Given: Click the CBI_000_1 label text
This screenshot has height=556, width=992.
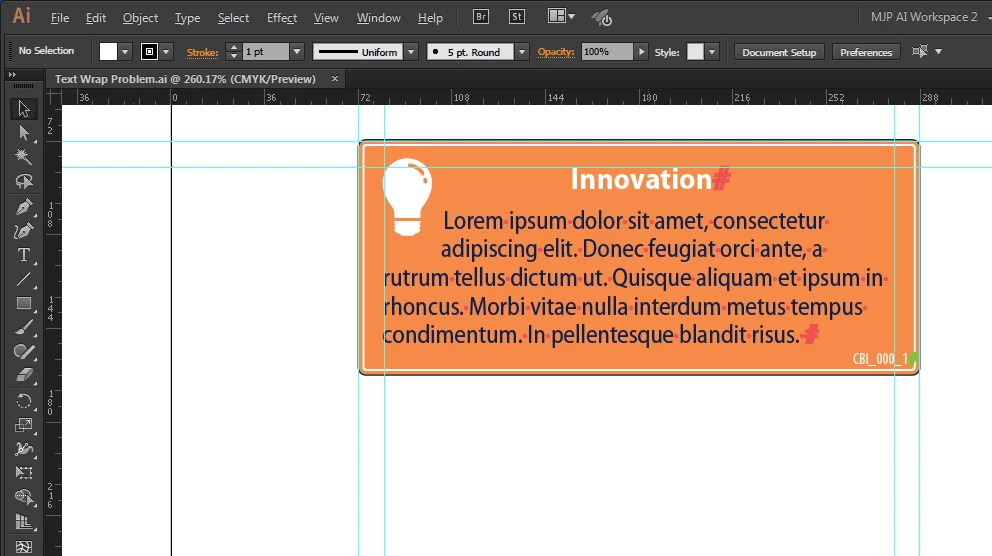Looking at the screenshot, I should pyautogui.click(x=880, y=359).
